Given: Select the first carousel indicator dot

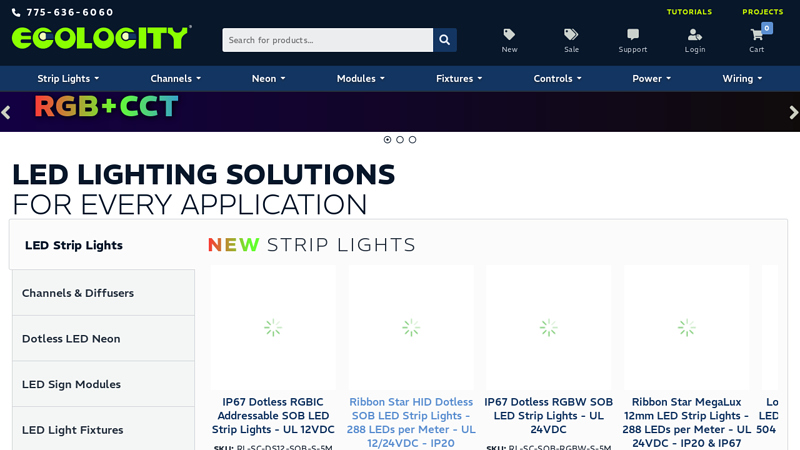Looking at the screenshot, I should pyautogui.click(x=388, y=140).
